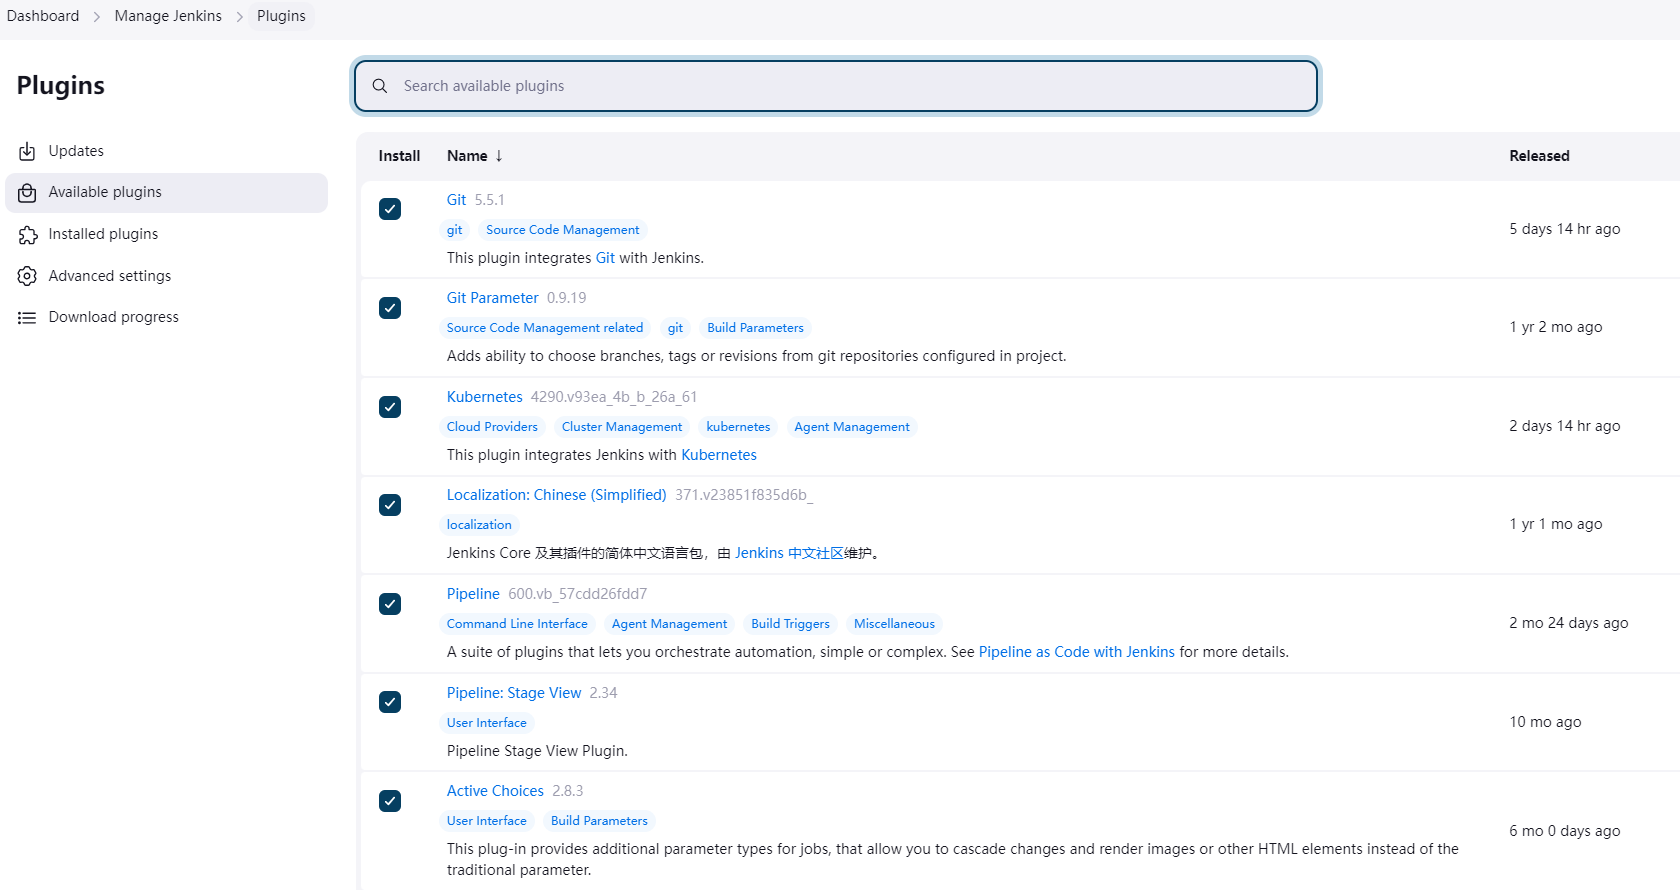1680x890 pixels.
Task: Open Kubernetes link in description text
Action: [719, 455]
